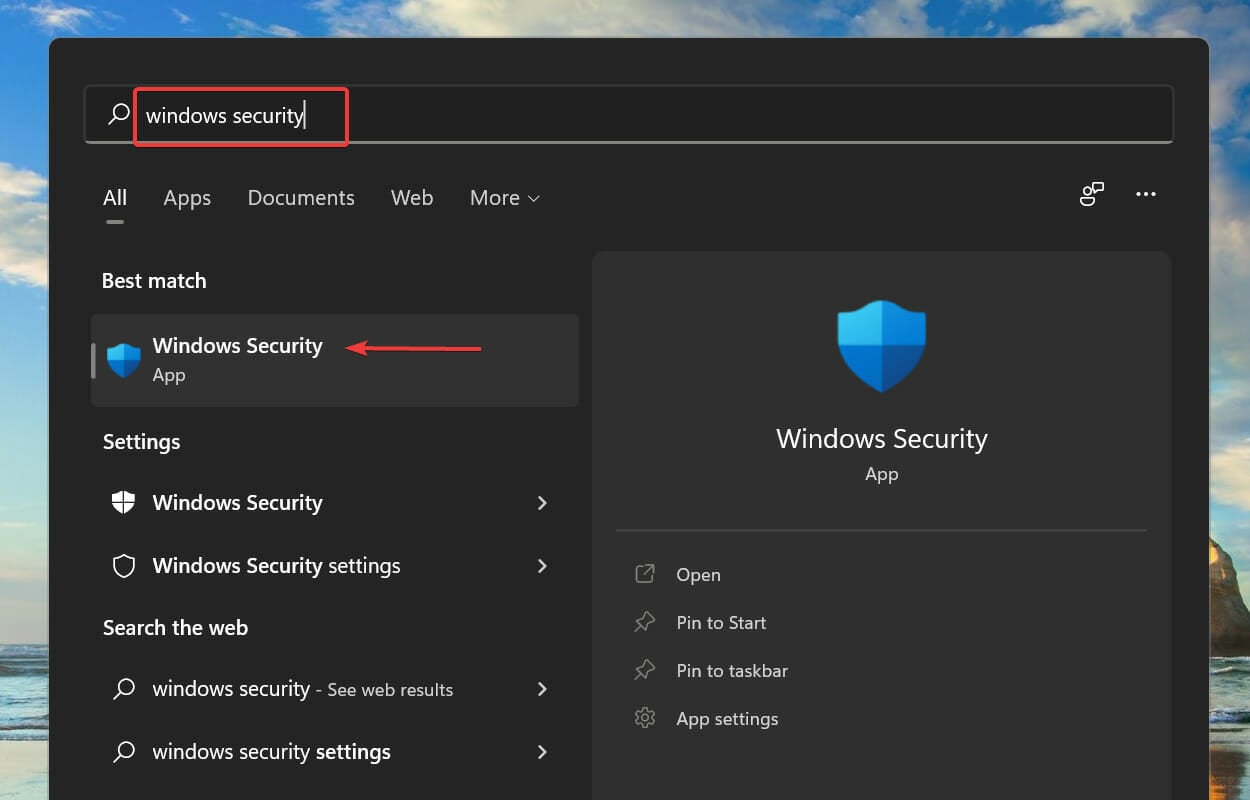Click the App settings gear icon
The image size is (1250, 800).
[645, 718]
